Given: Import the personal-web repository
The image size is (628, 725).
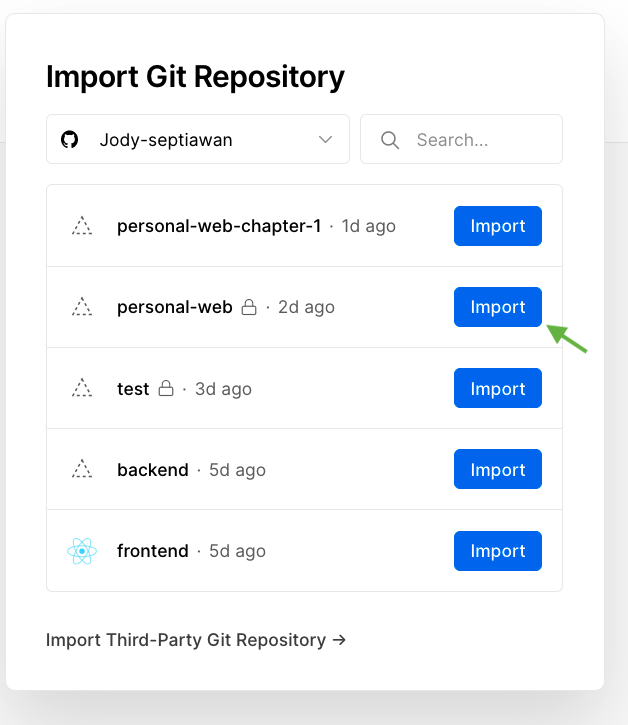Looking at the screenshot, I should click(x=497, y=307).
